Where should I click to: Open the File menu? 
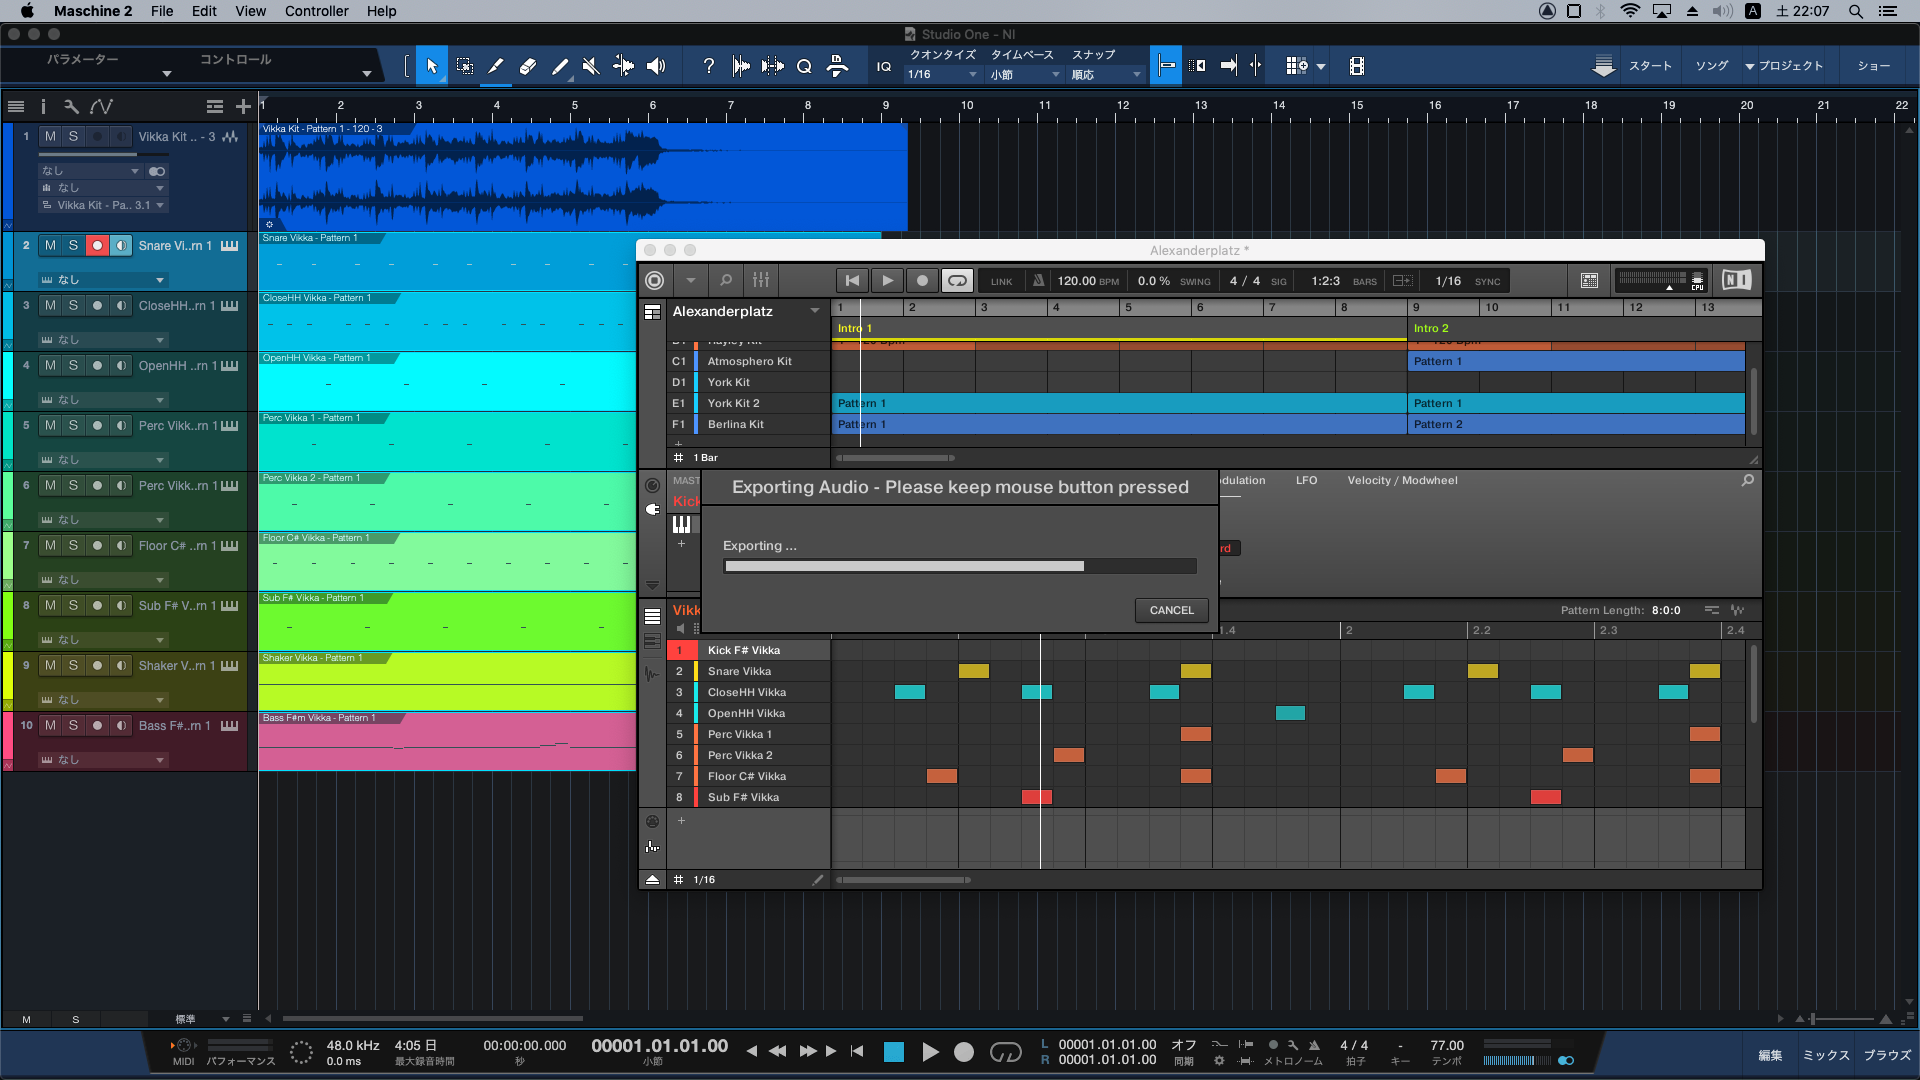(x=162, y=11)
